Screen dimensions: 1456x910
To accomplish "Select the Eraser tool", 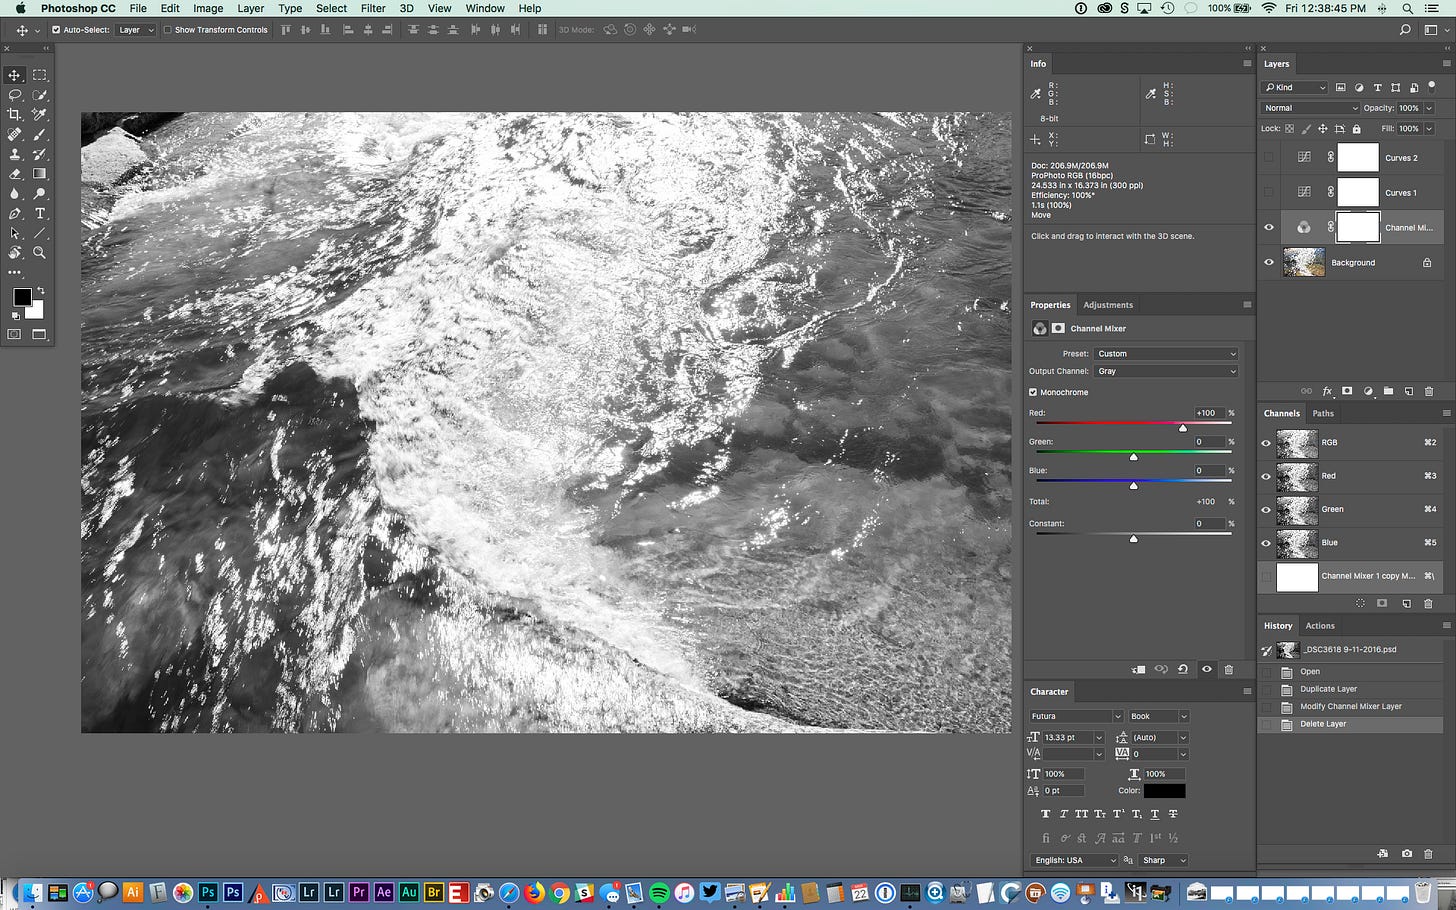I will 15,174.
